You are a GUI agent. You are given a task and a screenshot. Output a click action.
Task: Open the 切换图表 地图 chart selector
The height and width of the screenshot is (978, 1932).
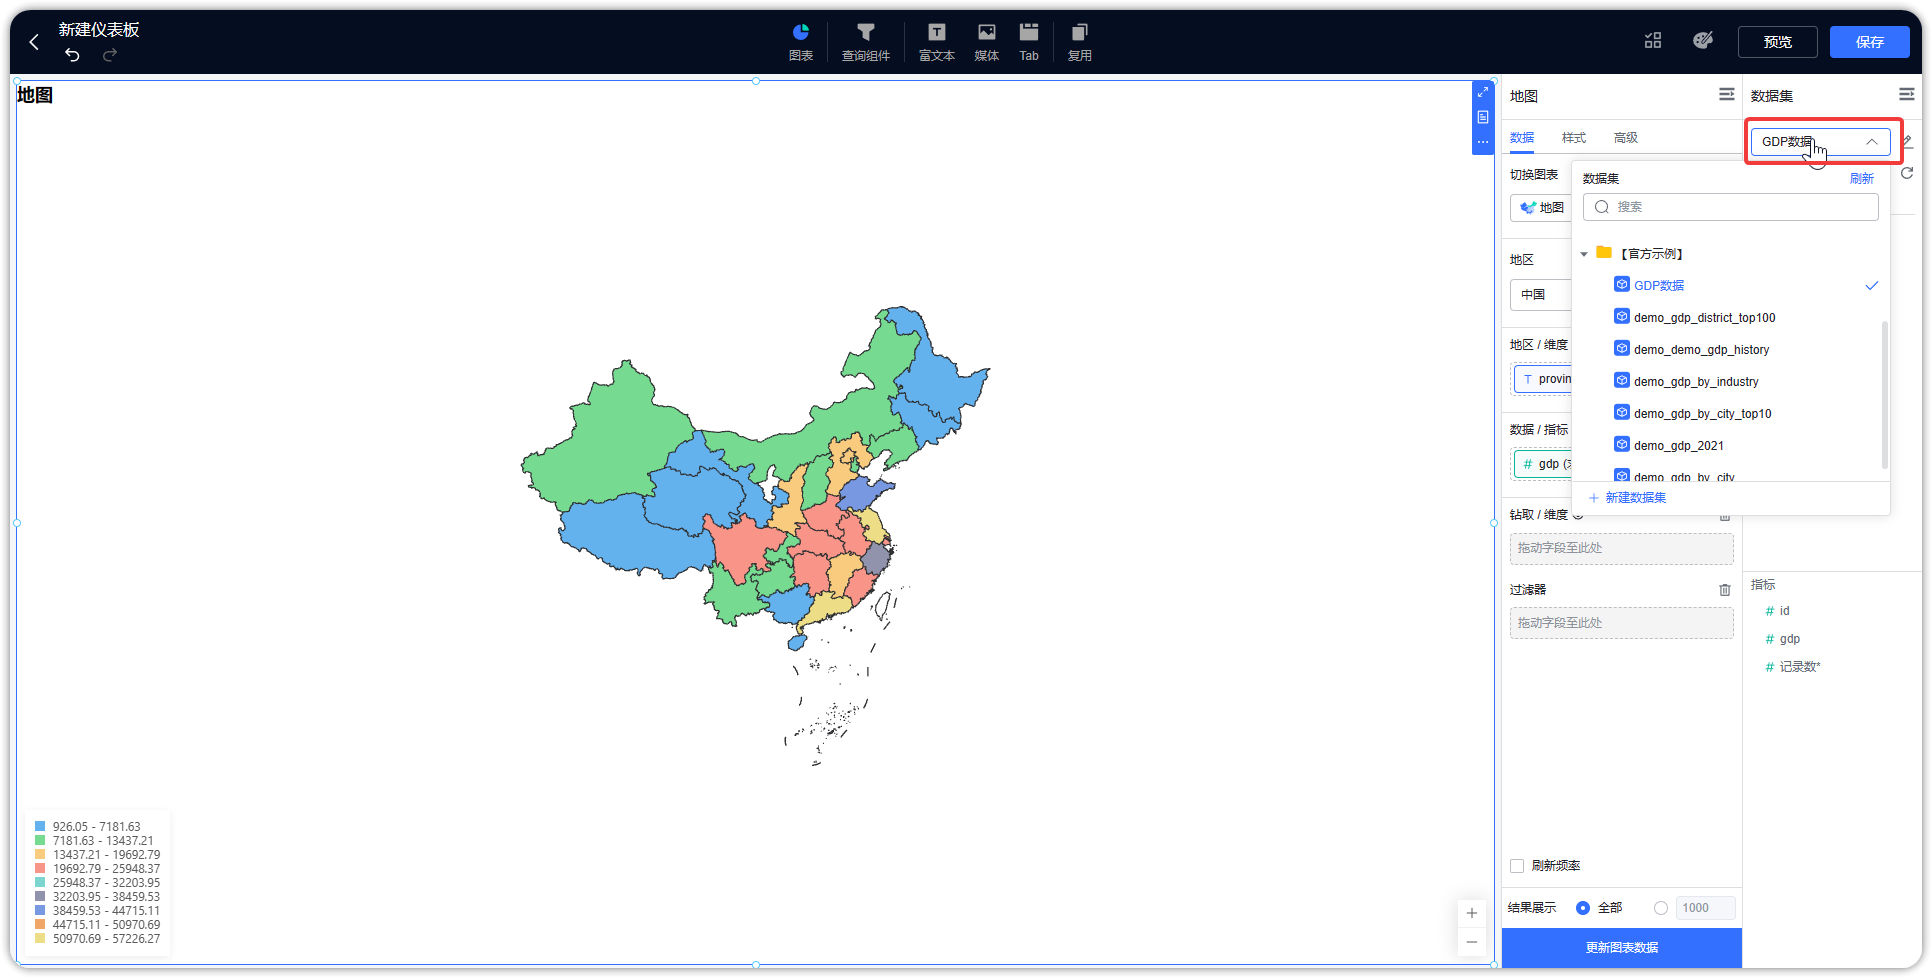coord(1541,208)
